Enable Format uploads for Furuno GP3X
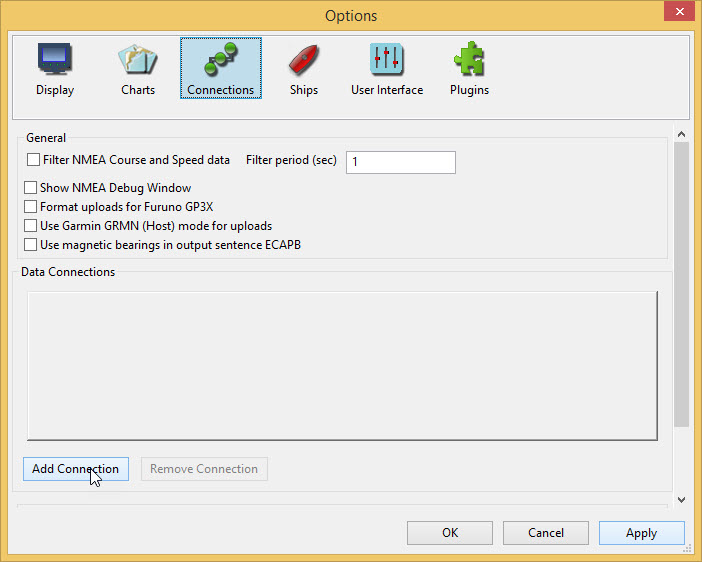Image resolution: width=702 pixels, height=562 pixels. 32,207
